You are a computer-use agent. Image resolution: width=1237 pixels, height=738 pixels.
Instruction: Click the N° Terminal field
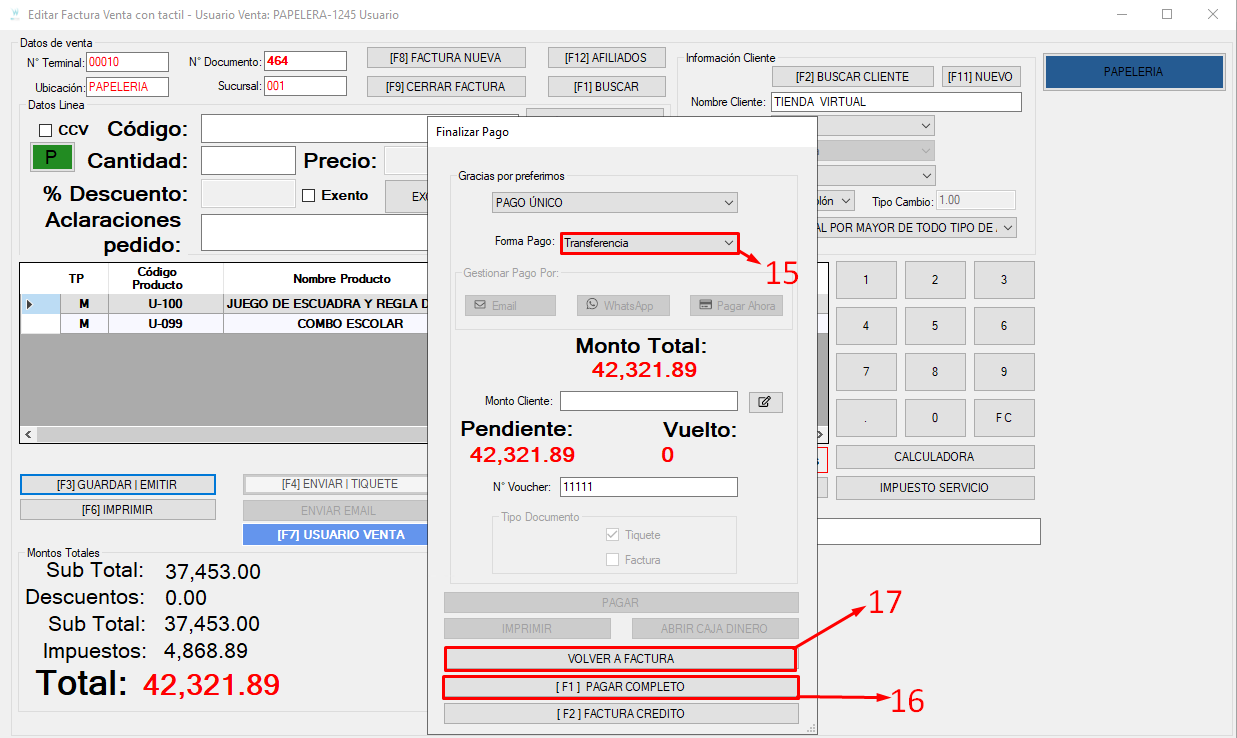coord(128,62)
